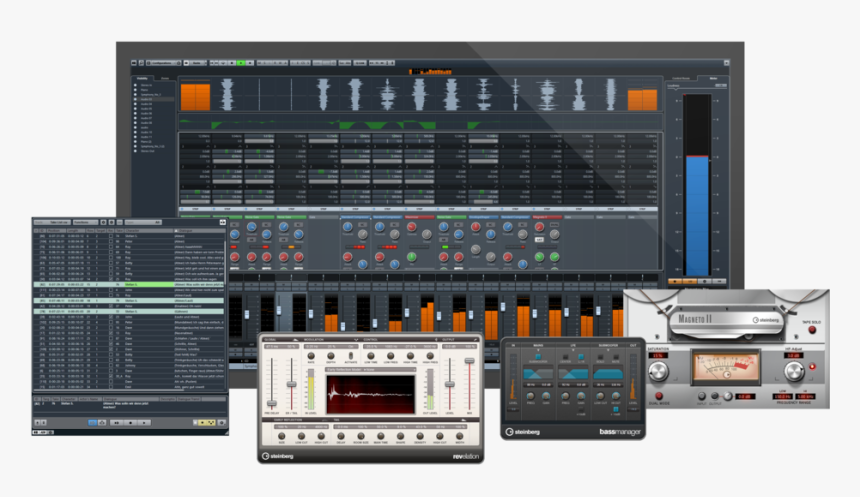Expand the Subwoofer arrow in Bass Manager
The width and height of the screenshot is (860, 497).
point(608,349)
